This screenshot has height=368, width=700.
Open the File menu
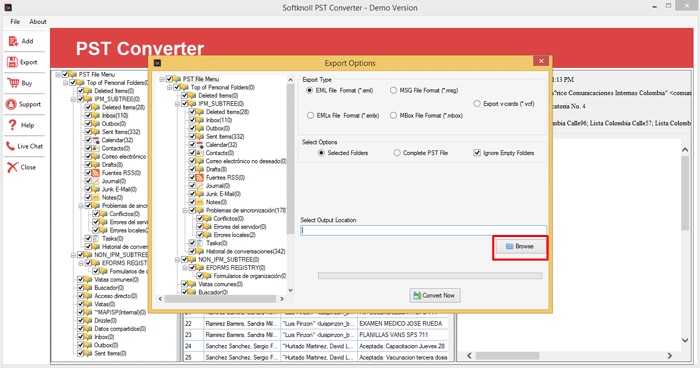[x=15, y=21]
